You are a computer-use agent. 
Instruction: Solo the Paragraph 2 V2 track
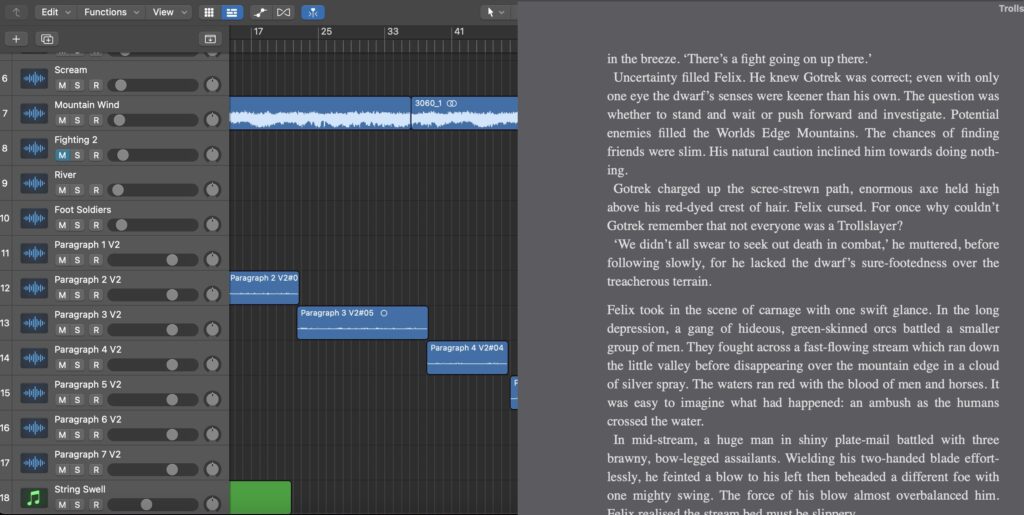tap(78, 295)
